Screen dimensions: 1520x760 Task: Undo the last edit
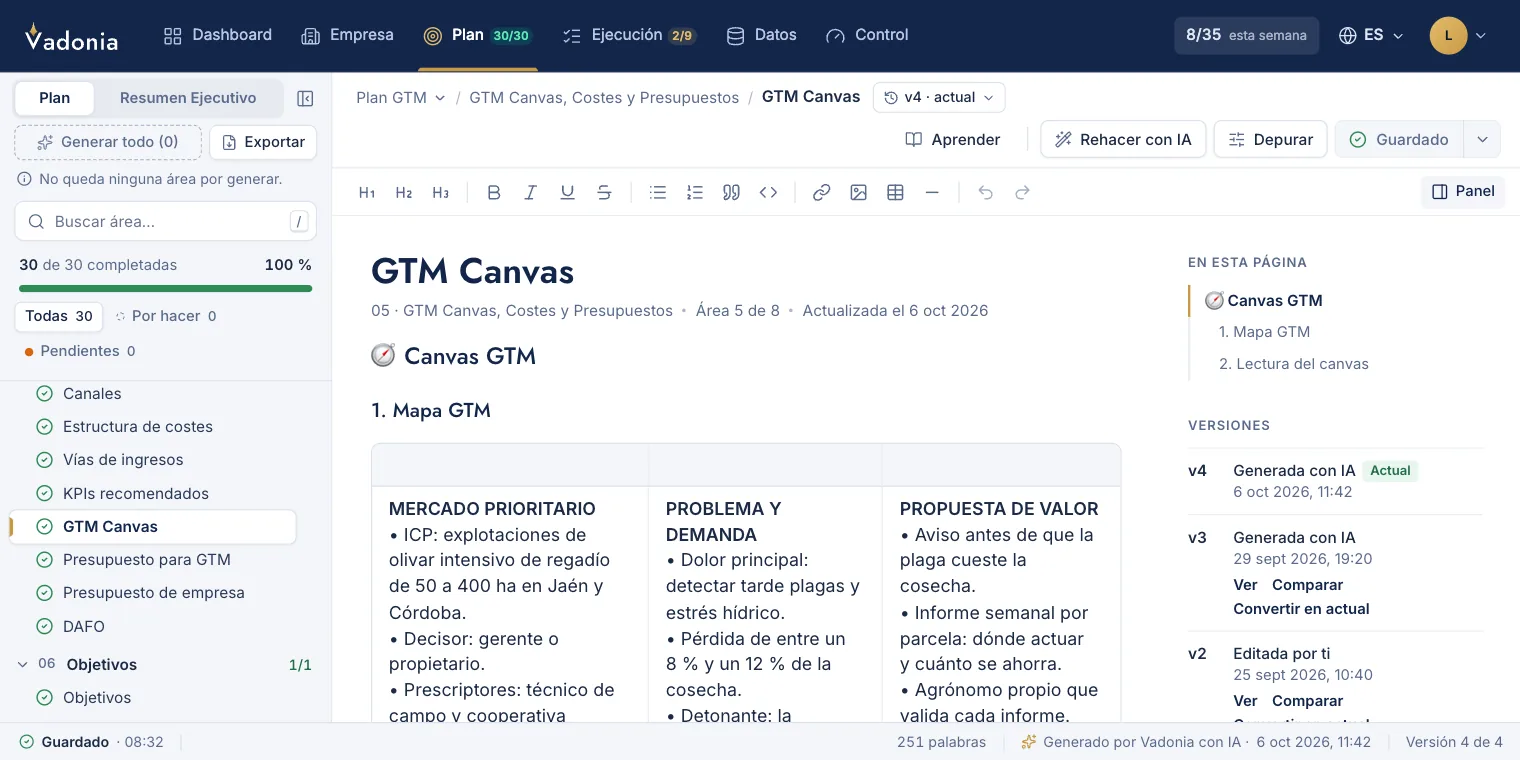986,193
